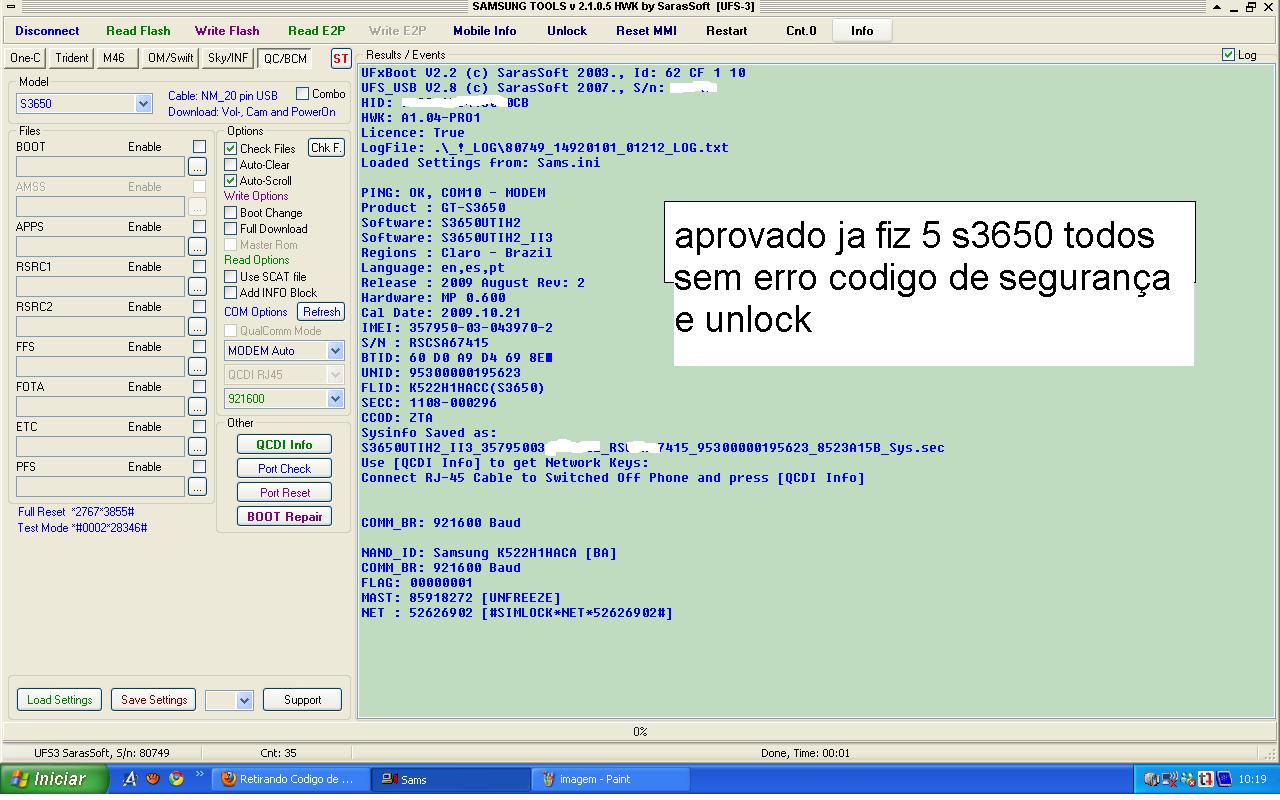1280x800 pixels.
Task: Click the Port Reset button
Action: (x=284, y=493)
